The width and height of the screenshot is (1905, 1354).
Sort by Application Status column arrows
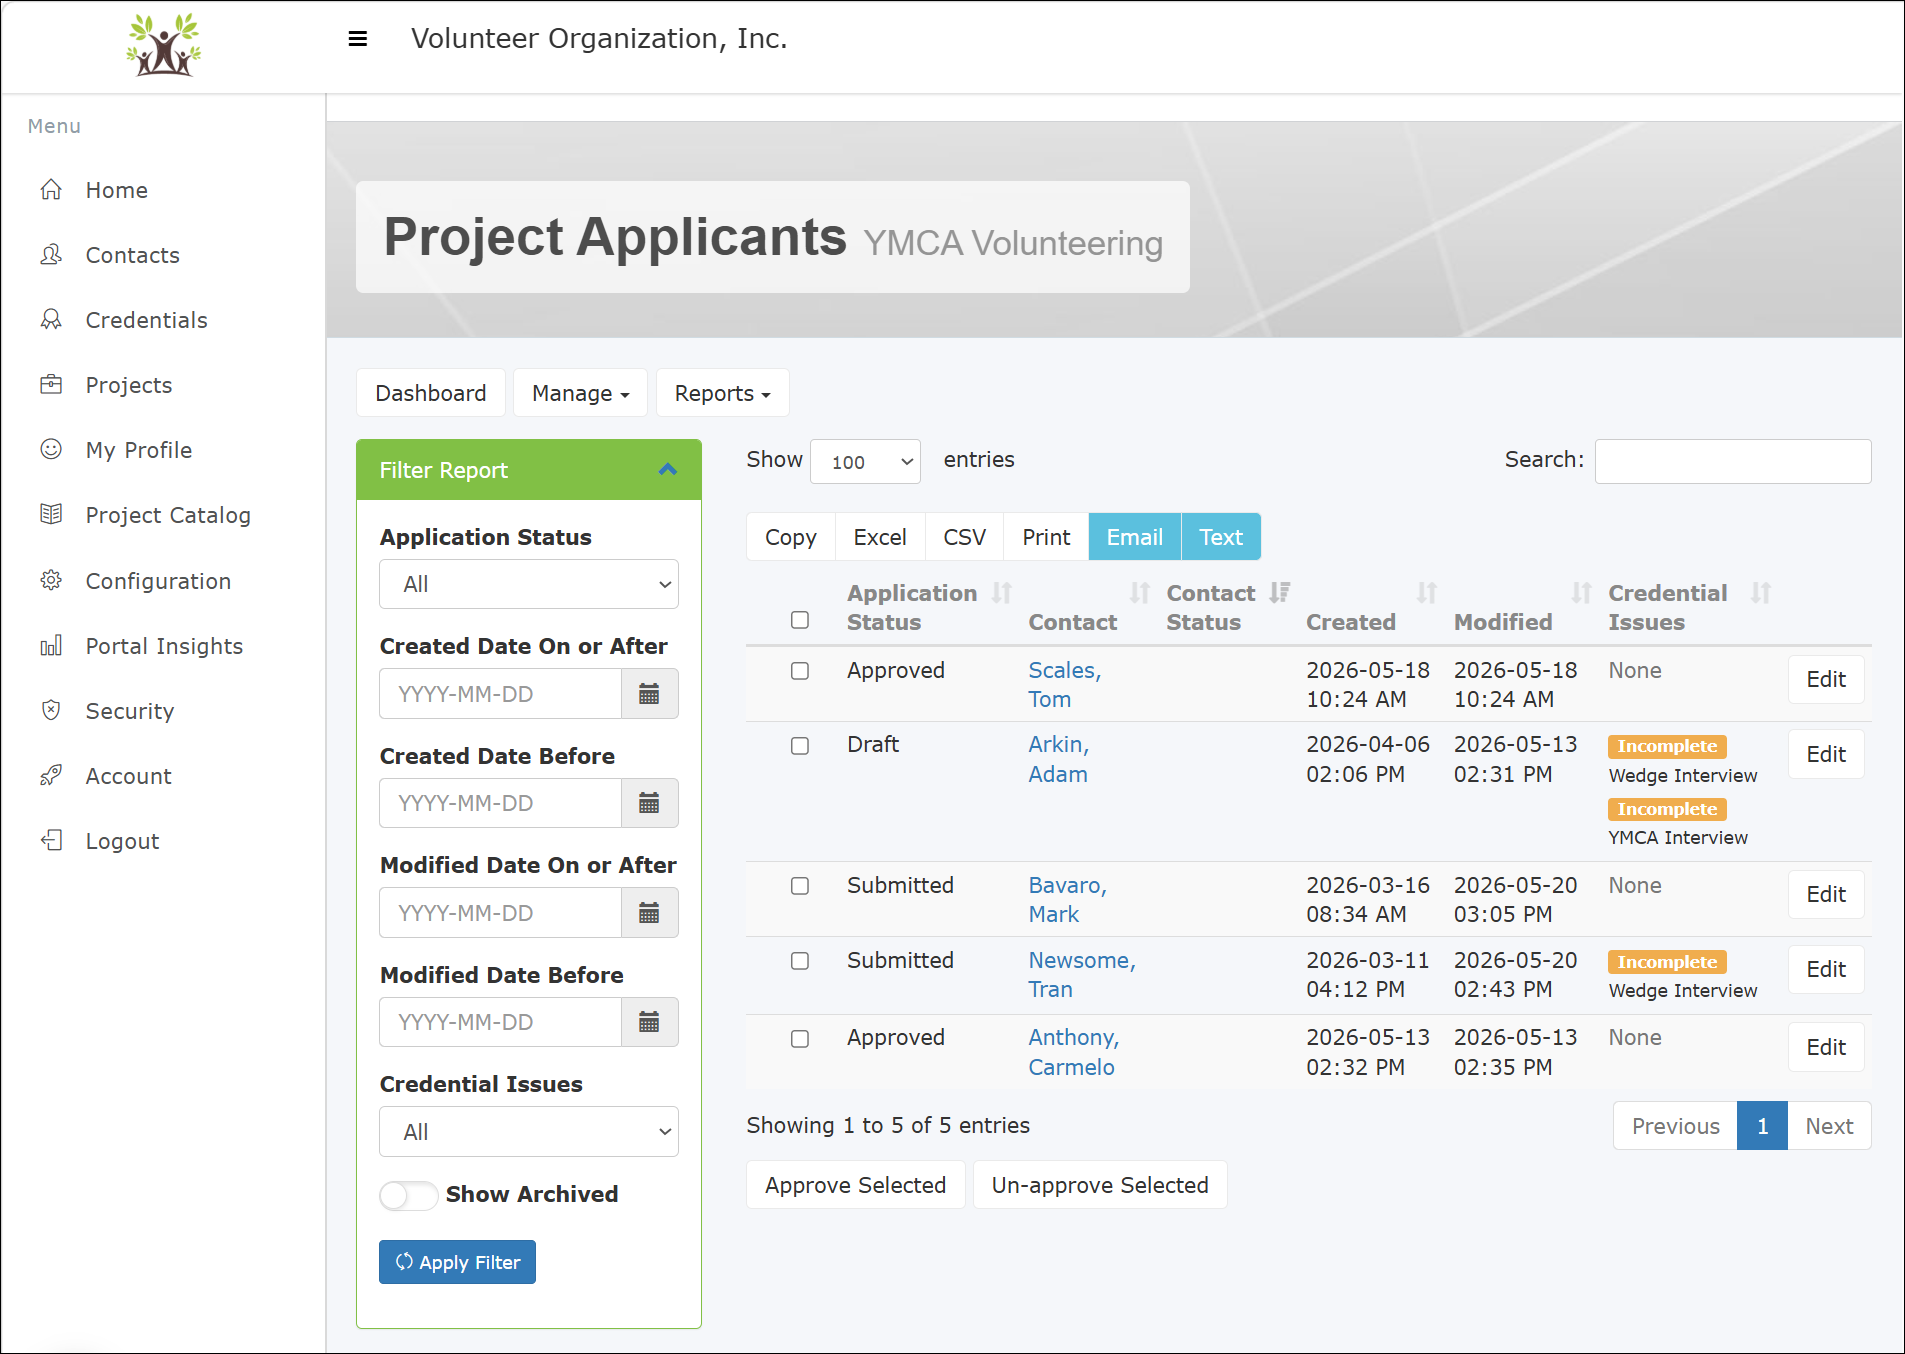tap(1002, 593)
